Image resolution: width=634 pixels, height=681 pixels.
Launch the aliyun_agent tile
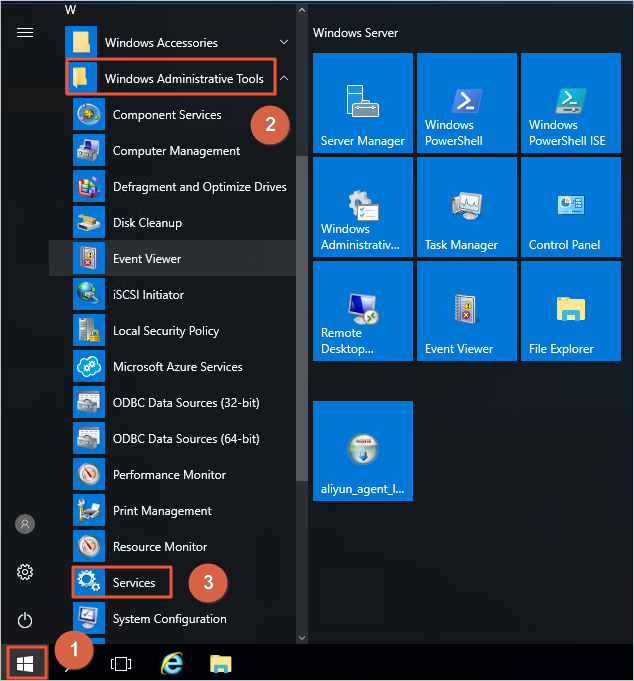363,451
